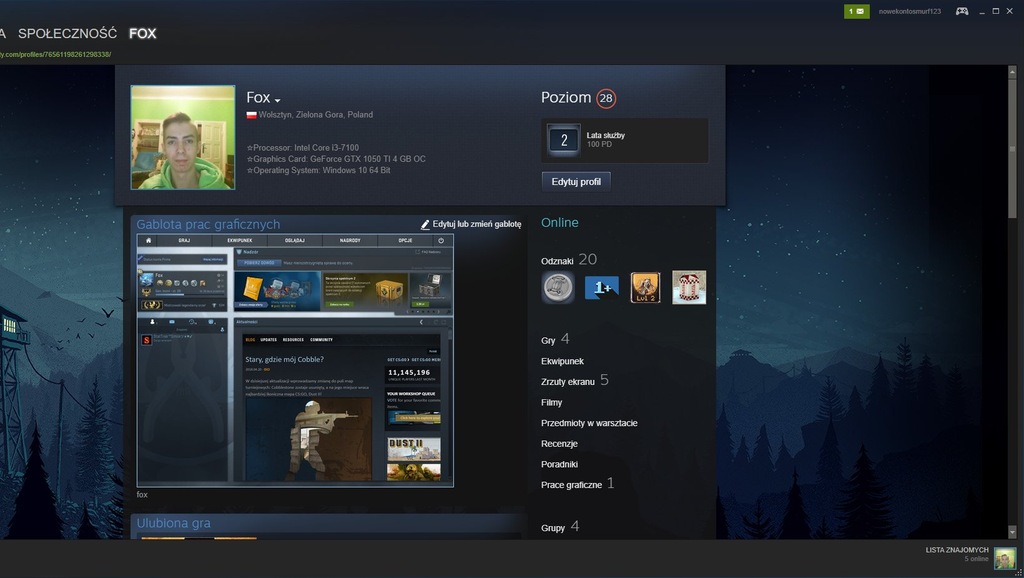
Task: Open the SPOŁECZNOŚĆ menu
Action: tap(67, 33)
